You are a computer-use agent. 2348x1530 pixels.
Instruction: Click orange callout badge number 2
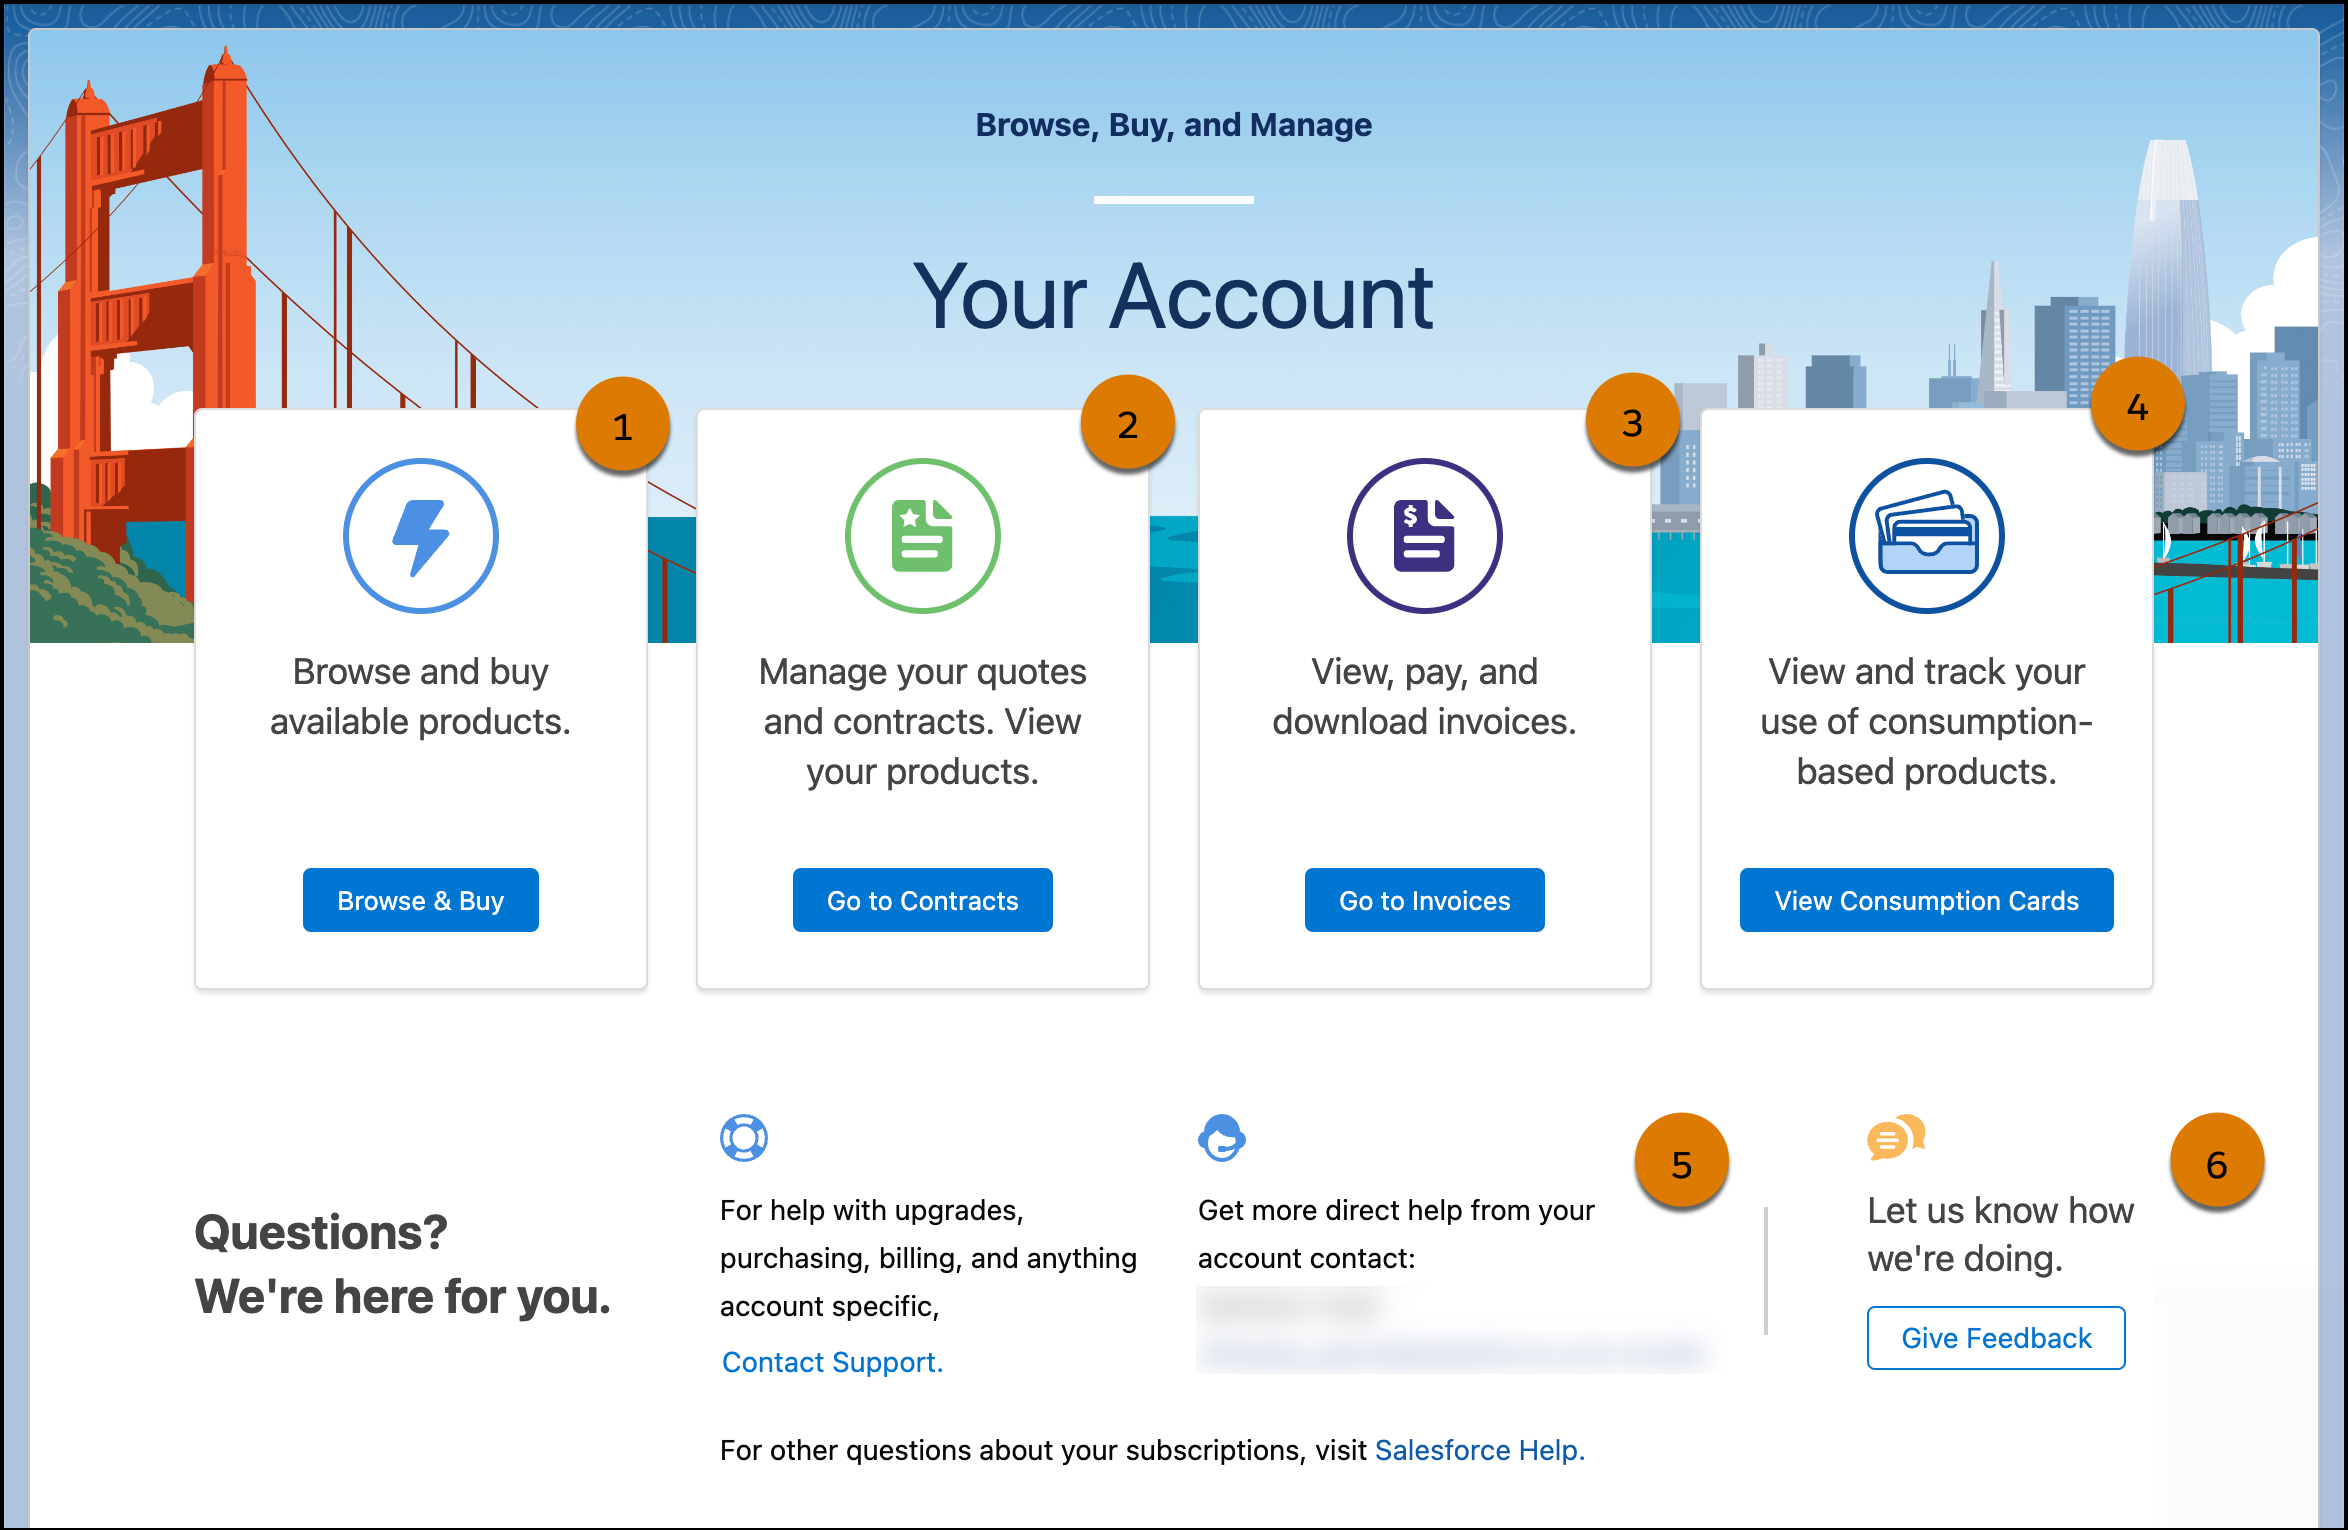pos(1127,424)
